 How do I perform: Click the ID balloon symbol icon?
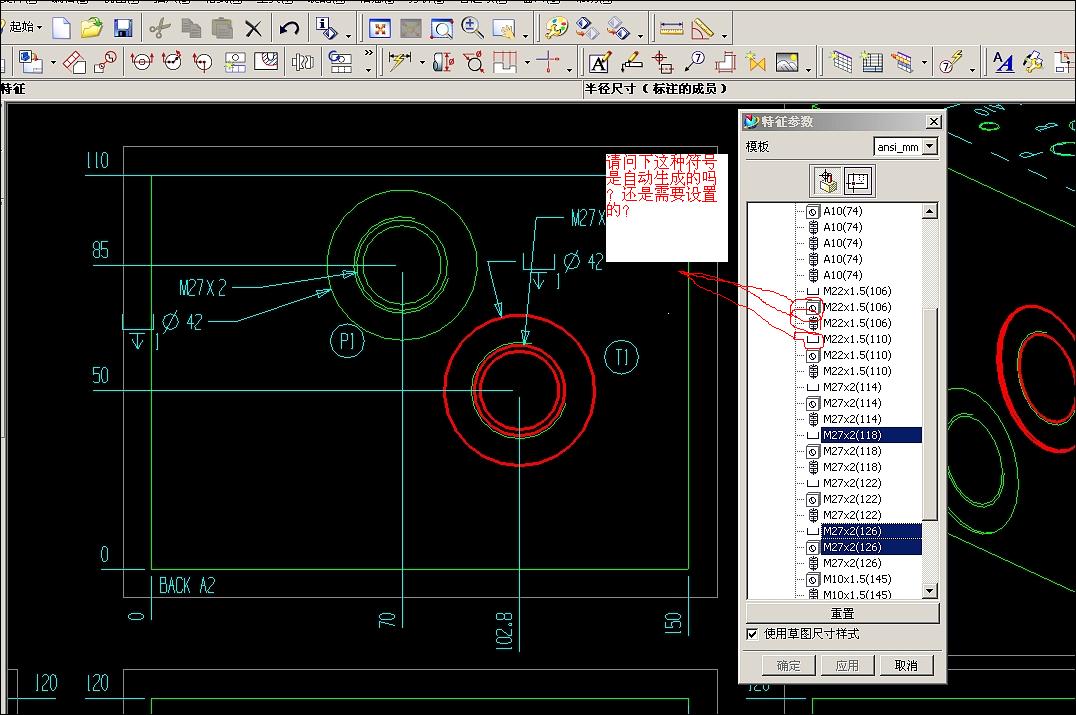click(694, 63)
